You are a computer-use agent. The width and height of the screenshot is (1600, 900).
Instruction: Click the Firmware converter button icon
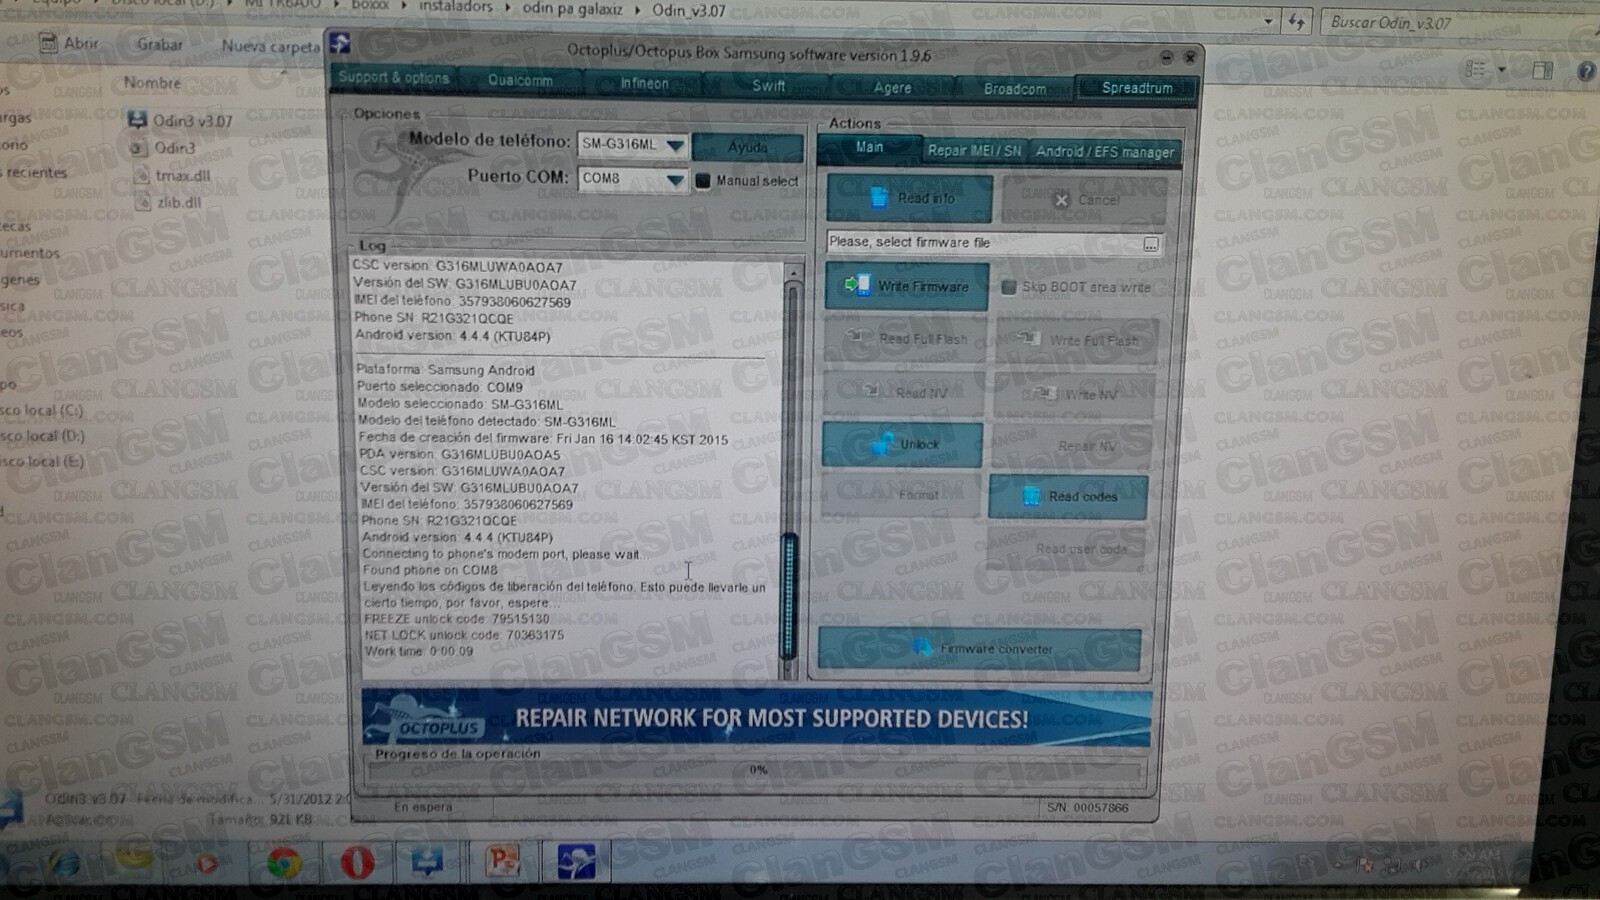(x=923, y=648)
